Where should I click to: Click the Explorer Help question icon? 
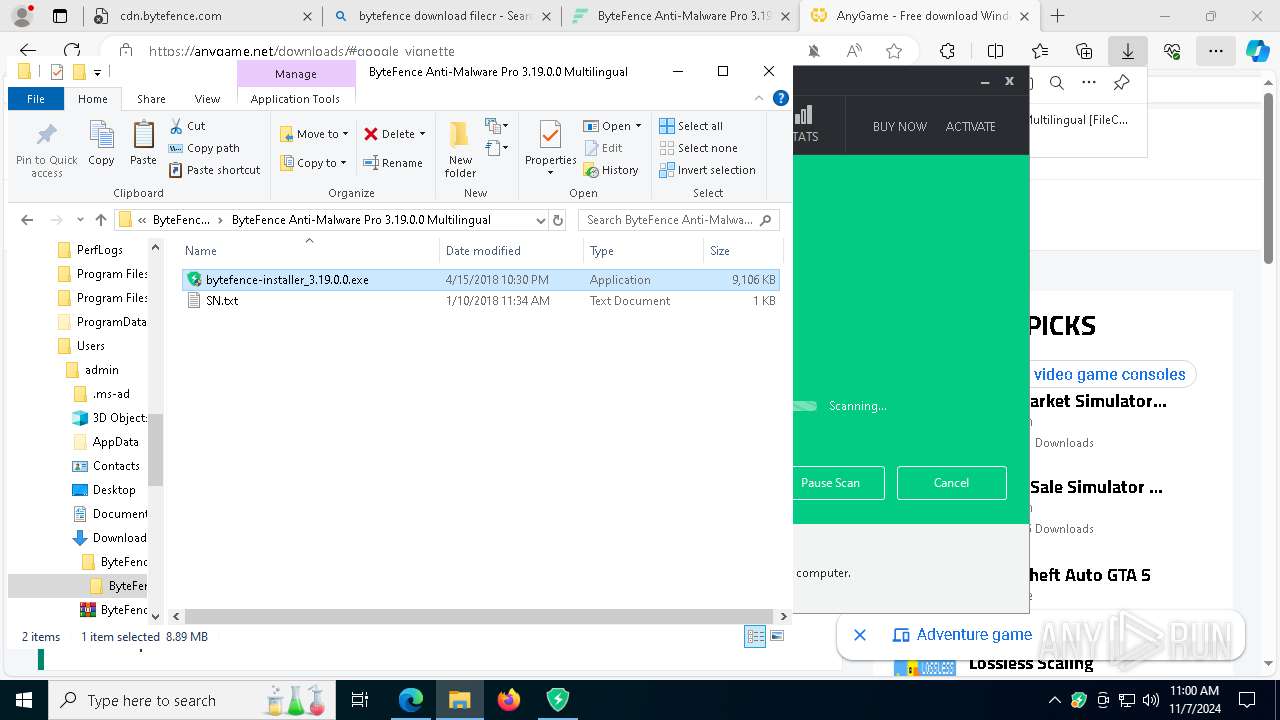coord(781,98)
